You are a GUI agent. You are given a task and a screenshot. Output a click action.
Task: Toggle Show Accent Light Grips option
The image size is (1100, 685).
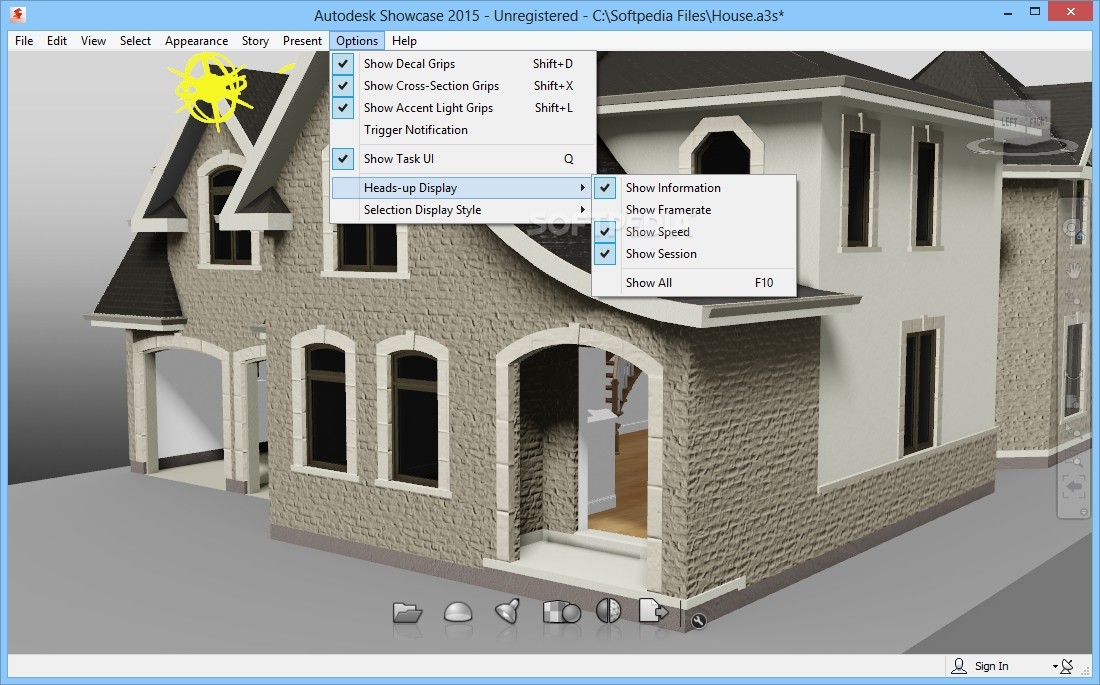(463, 107)
